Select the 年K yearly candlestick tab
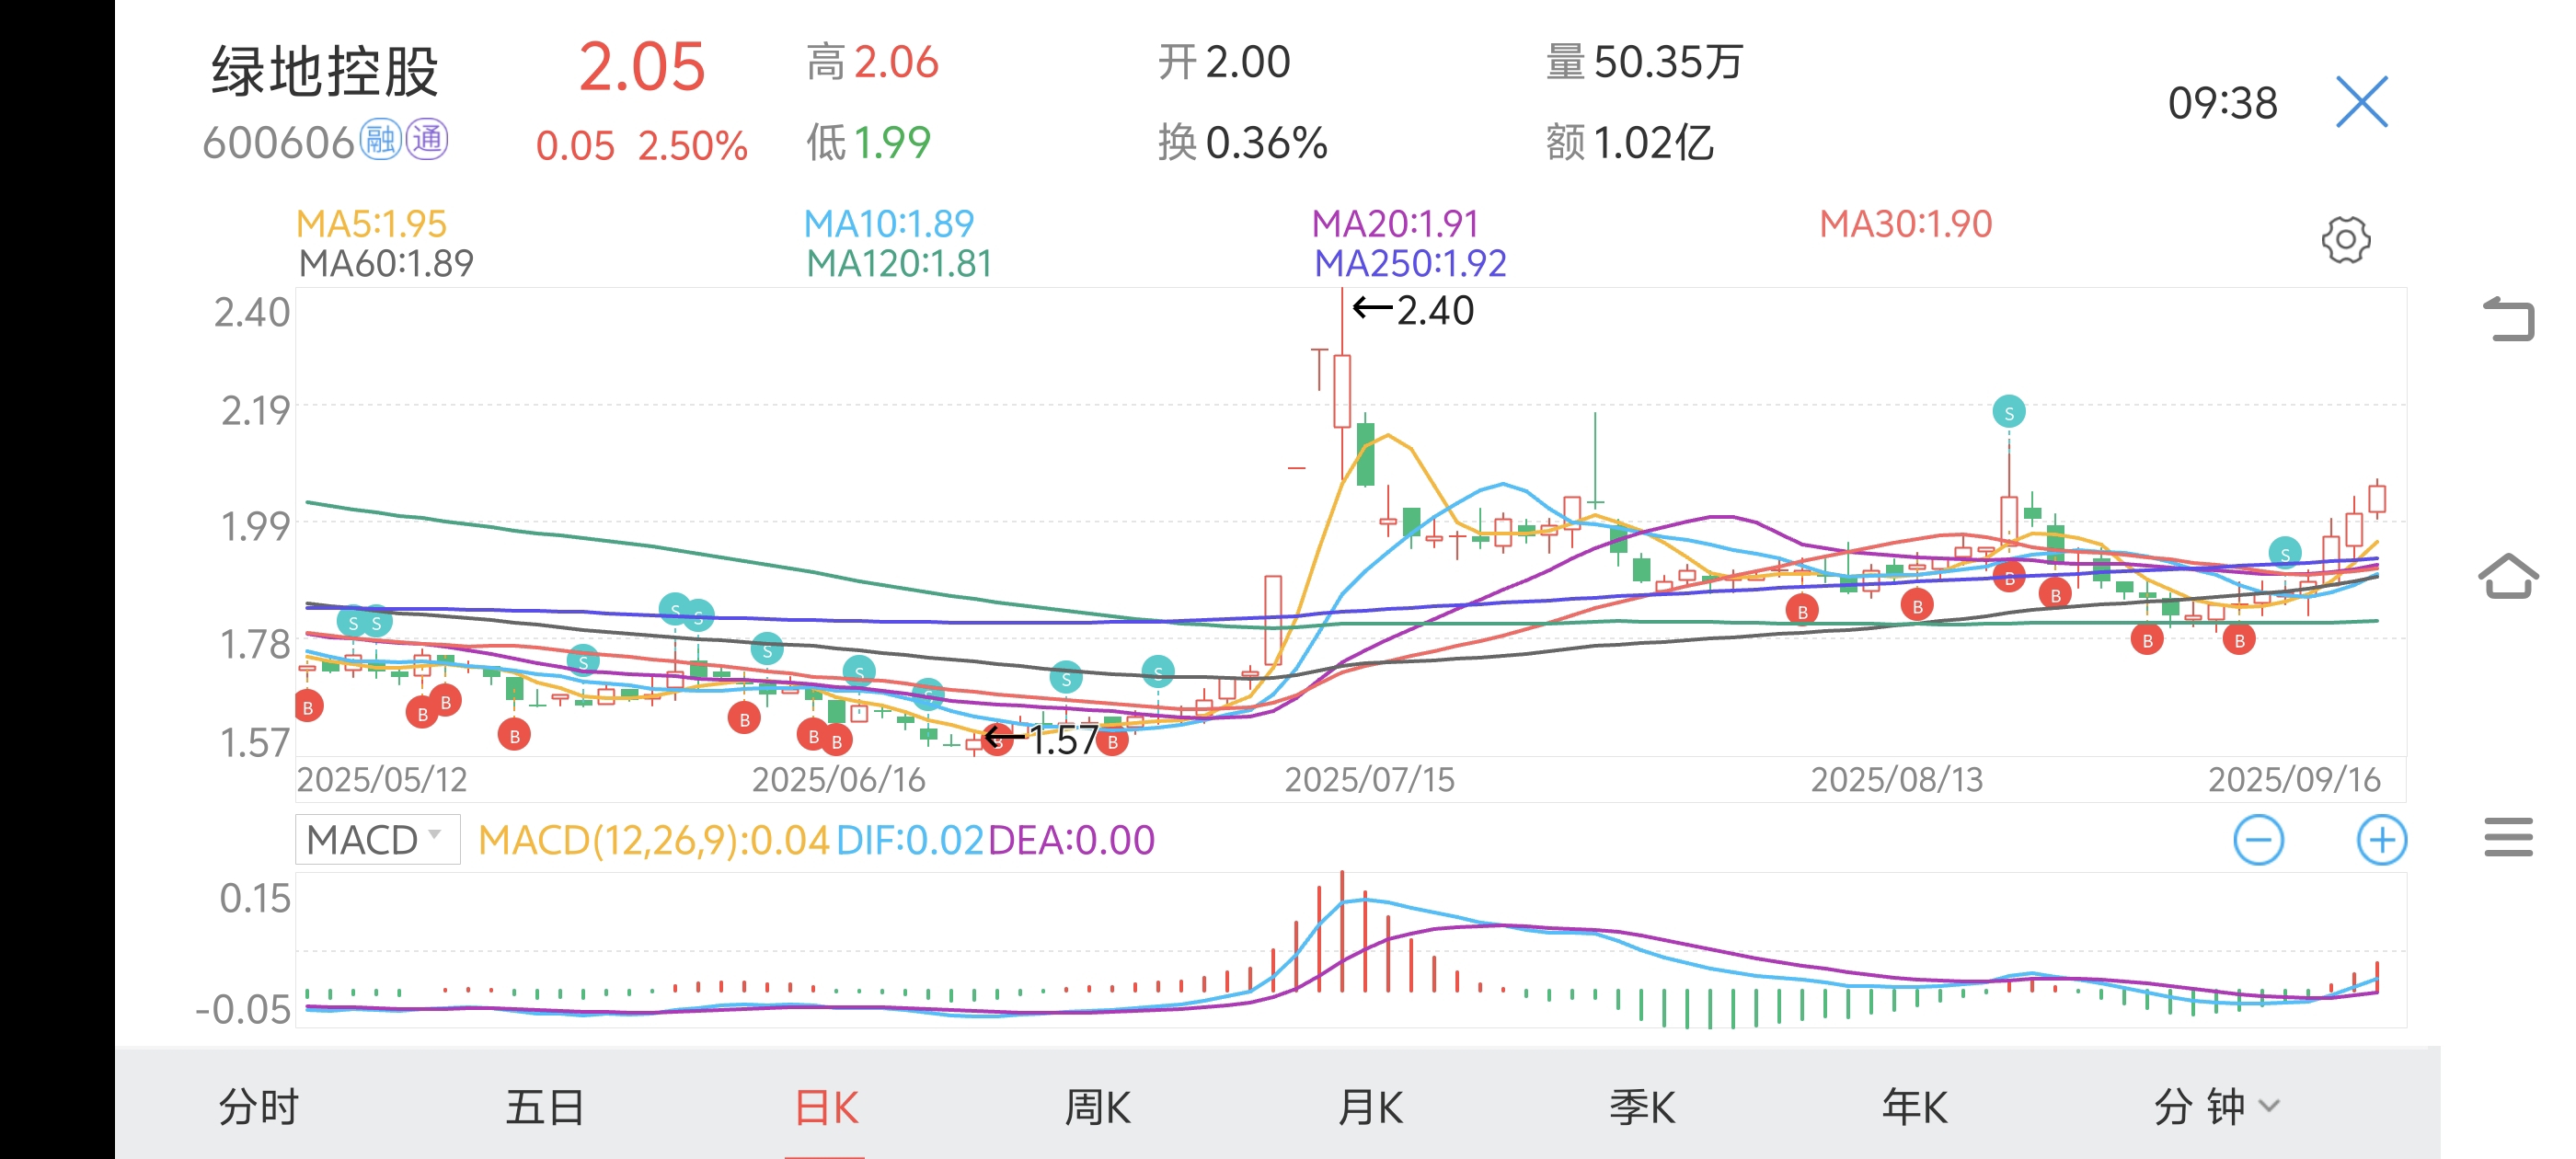Screen dimensions: 2576x1159 1915,1107
